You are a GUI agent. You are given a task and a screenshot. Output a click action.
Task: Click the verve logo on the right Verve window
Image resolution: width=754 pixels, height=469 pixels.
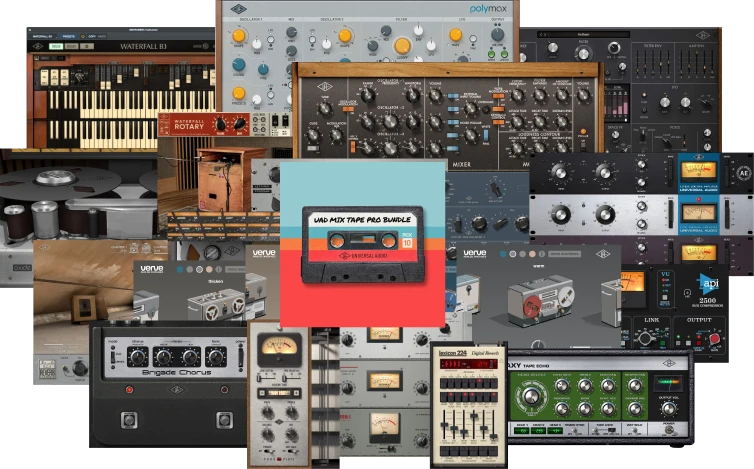coord(475,253)
